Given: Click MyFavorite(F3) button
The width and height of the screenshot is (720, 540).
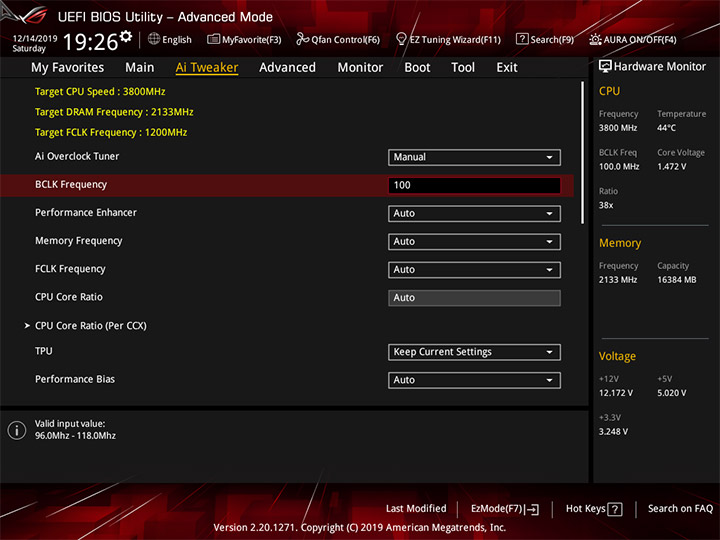Looking at the screenshot, I should tap(244, 39).
